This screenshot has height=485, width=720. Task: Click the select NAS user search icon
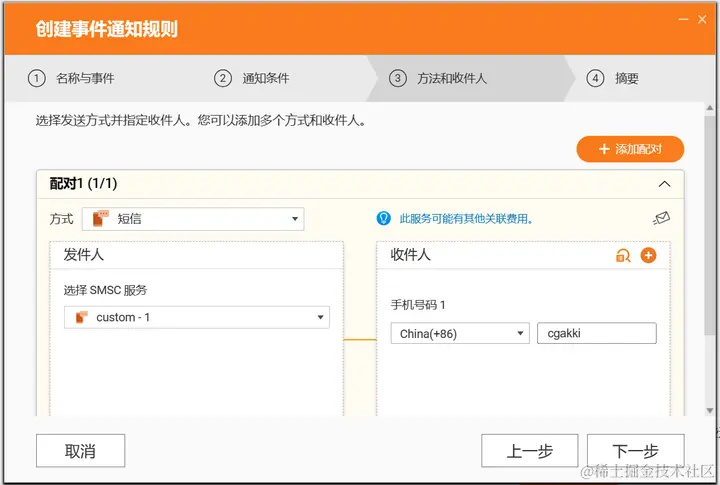[x=623, y=255]
